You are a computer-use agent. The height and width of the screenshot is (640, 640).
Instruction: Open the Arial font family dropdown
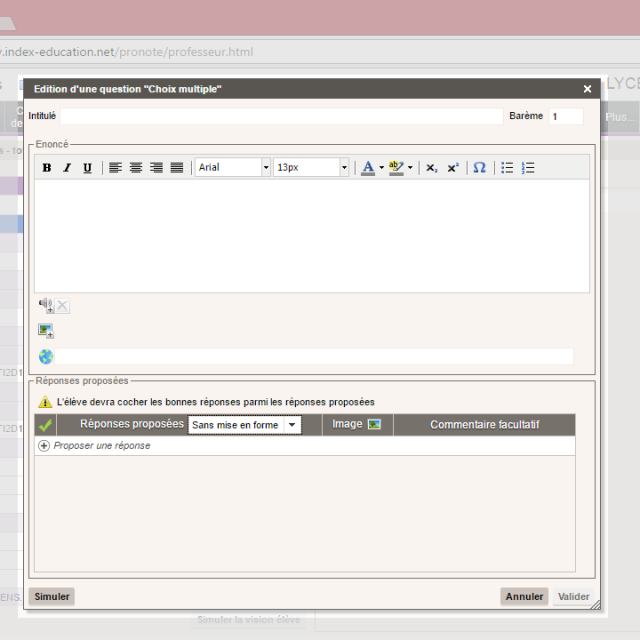pyautogui.click(x=233, y=168)
